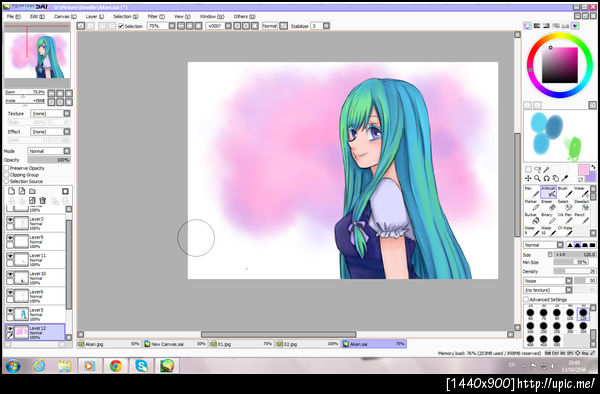Open the brush (no texture) dropdown

pos(548,290)
